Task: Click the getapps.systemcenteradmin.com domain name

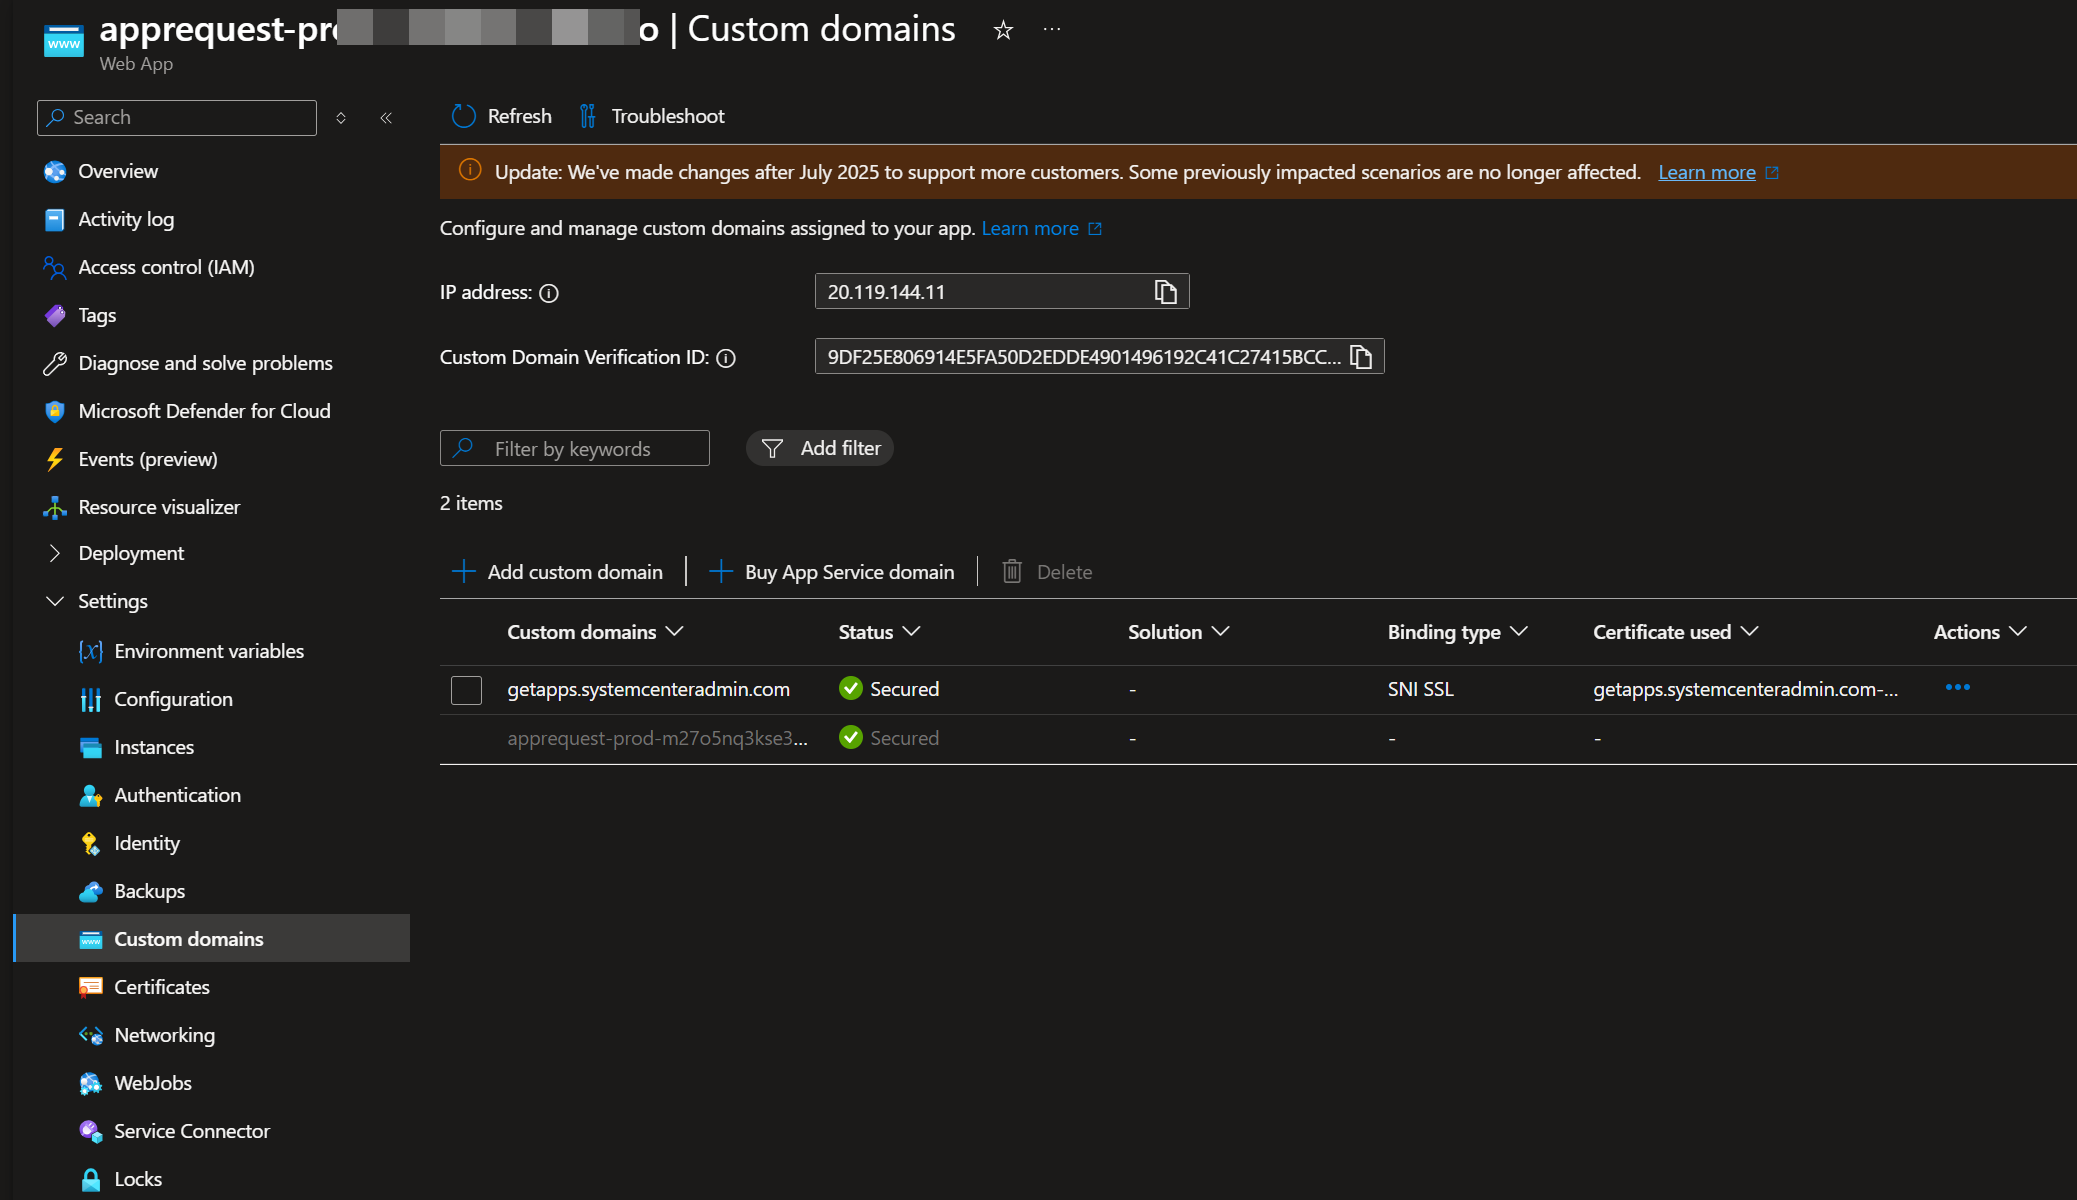Action: point(648,689)
